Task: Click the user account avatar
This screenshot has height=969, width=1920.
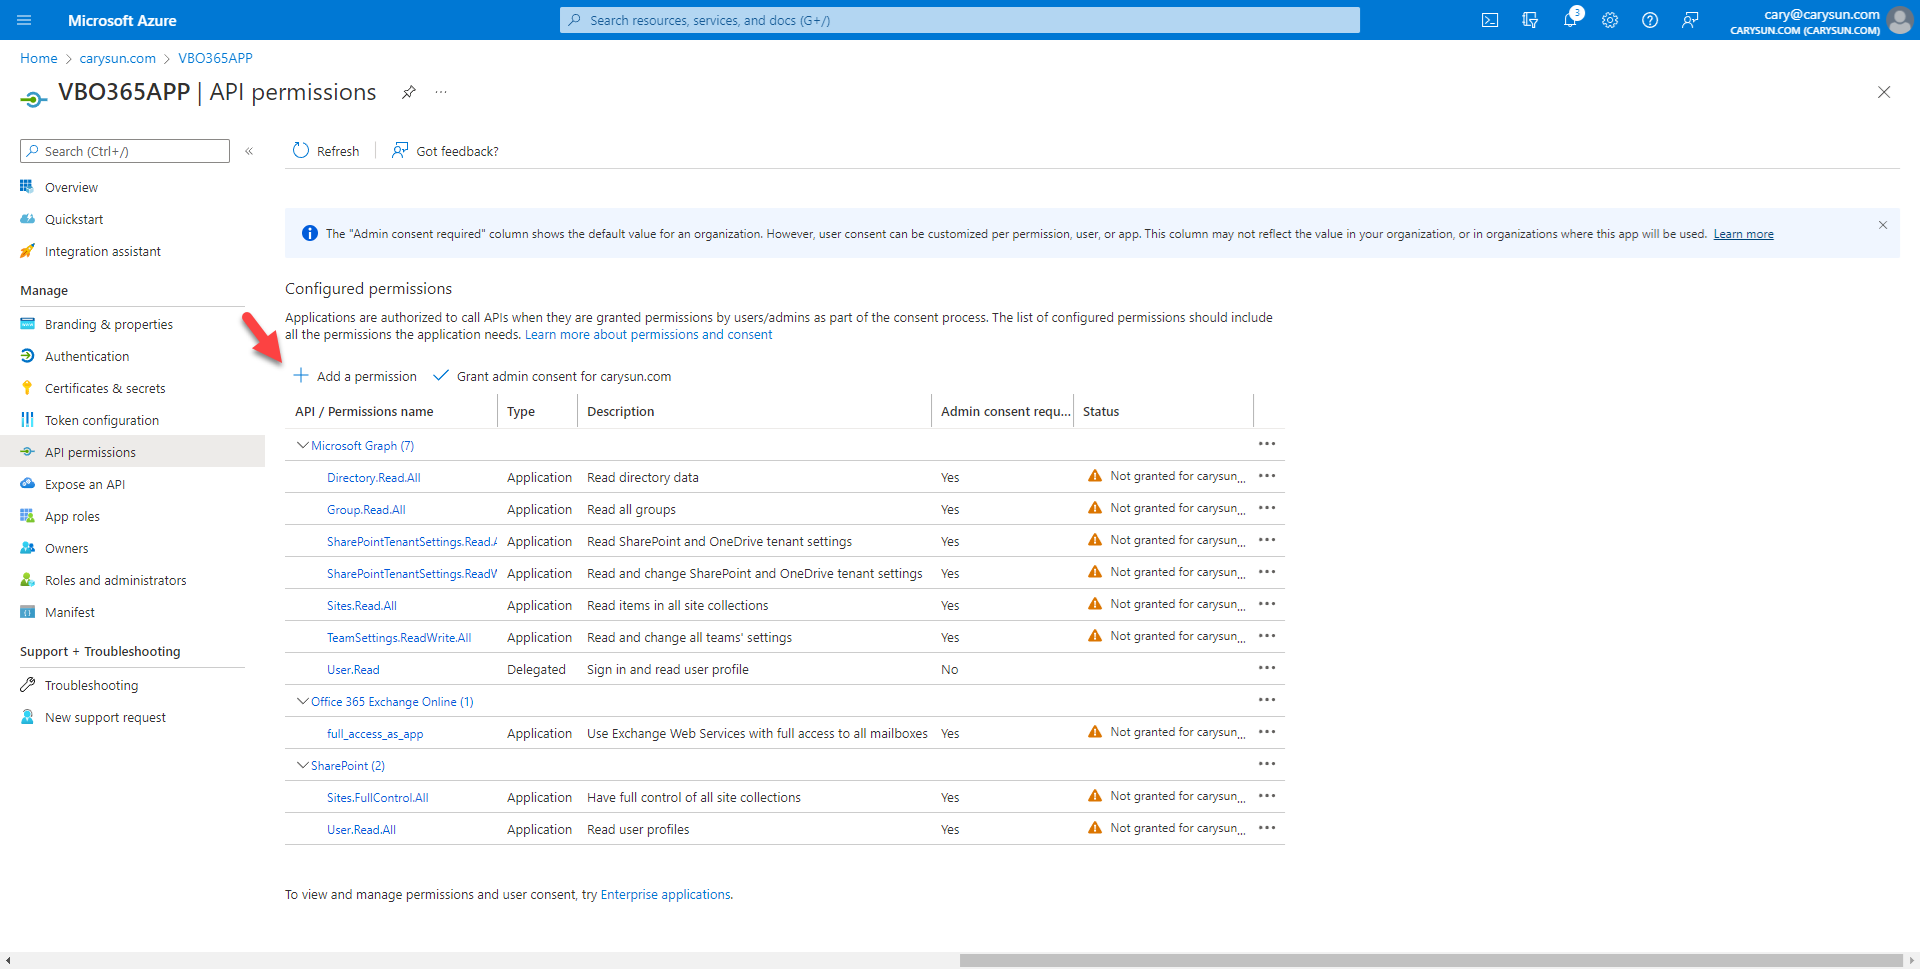Action: pos(1899,20)
